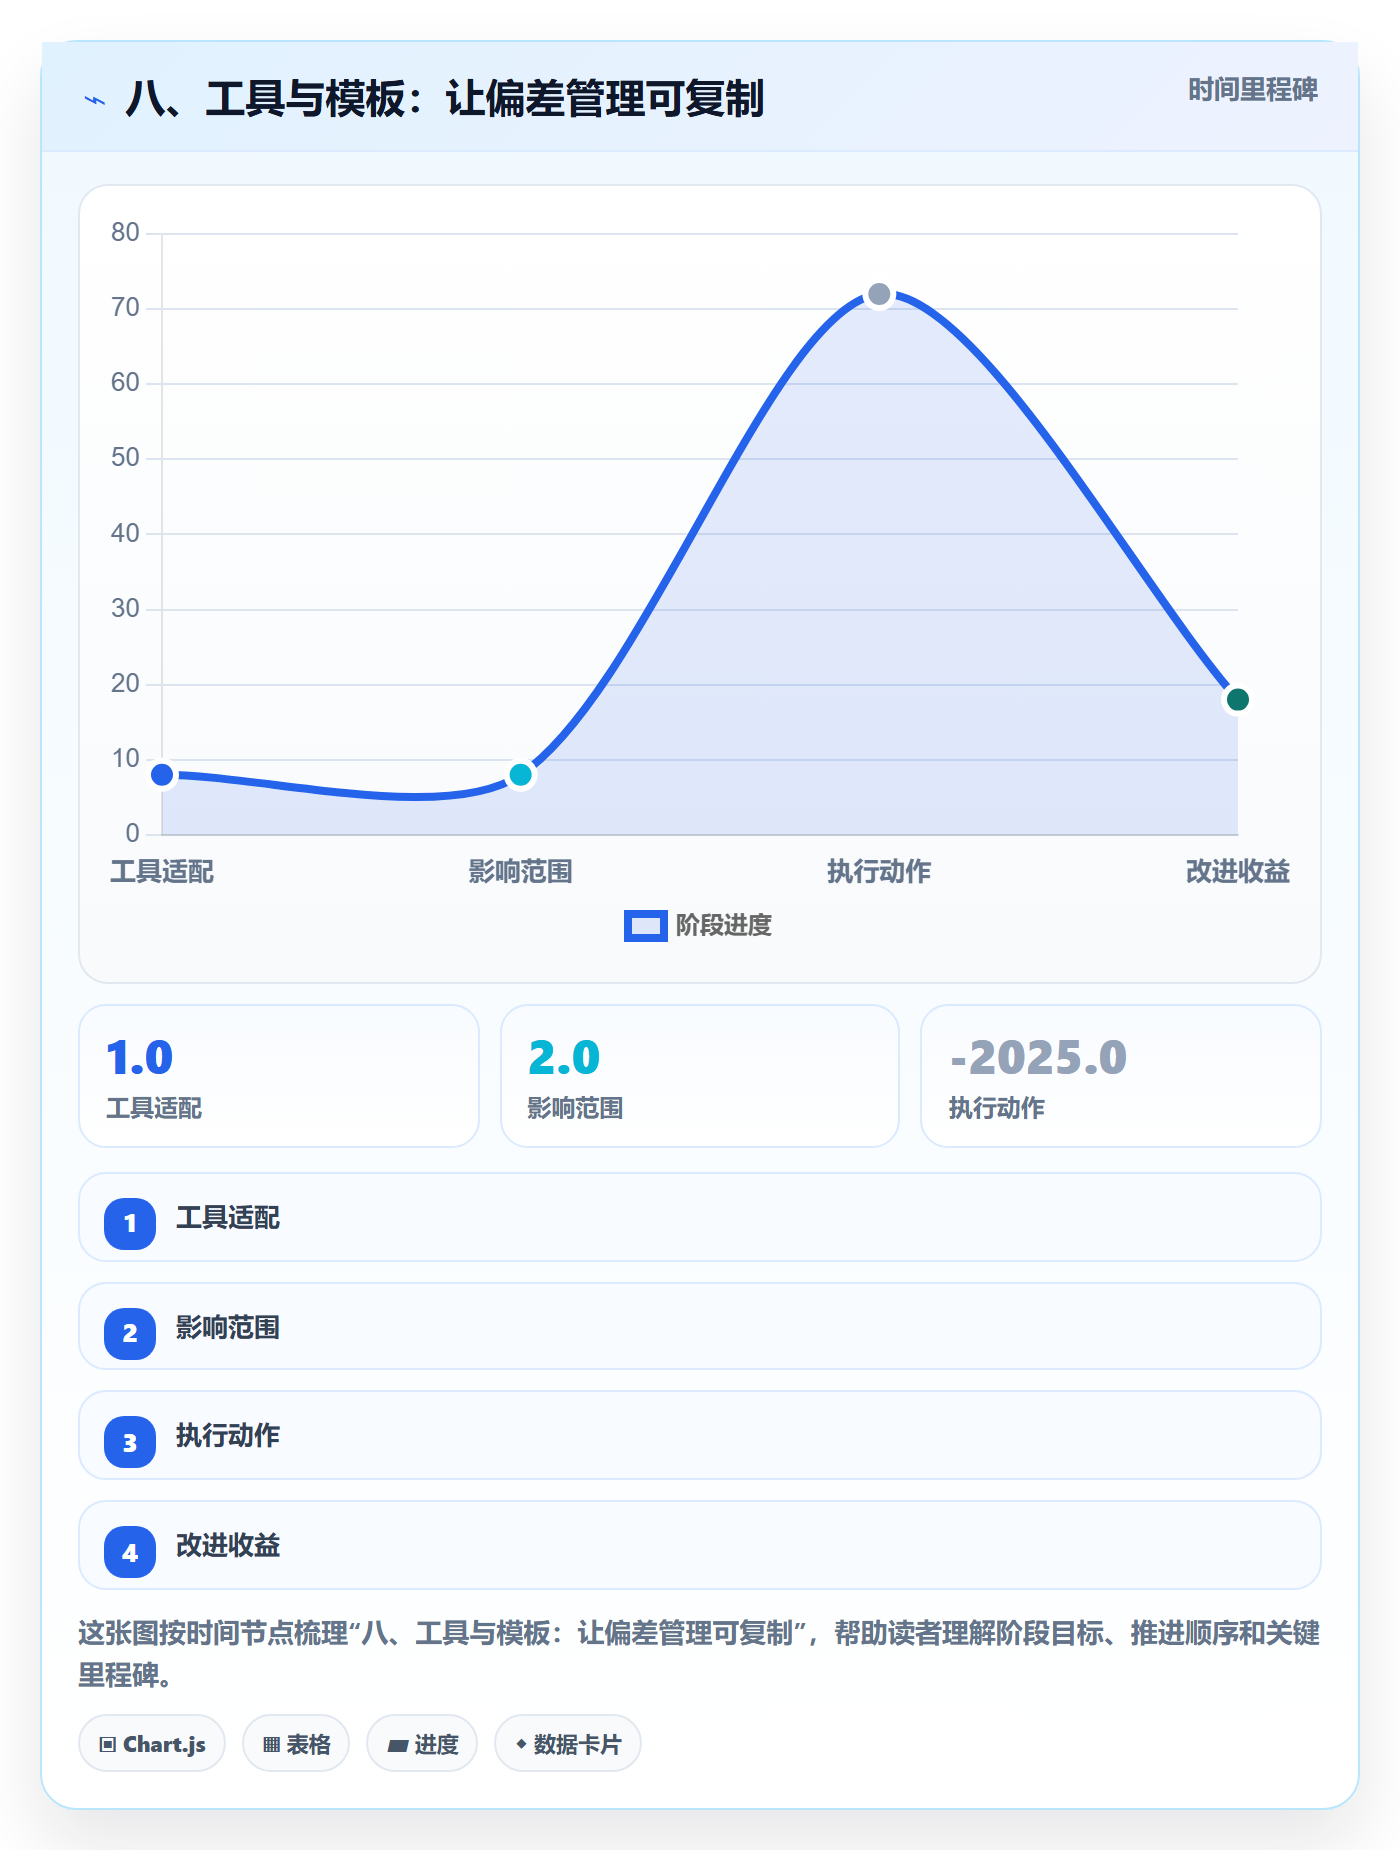Select the 影响范围 step row text
1400x1850 pixels.
228,1328
